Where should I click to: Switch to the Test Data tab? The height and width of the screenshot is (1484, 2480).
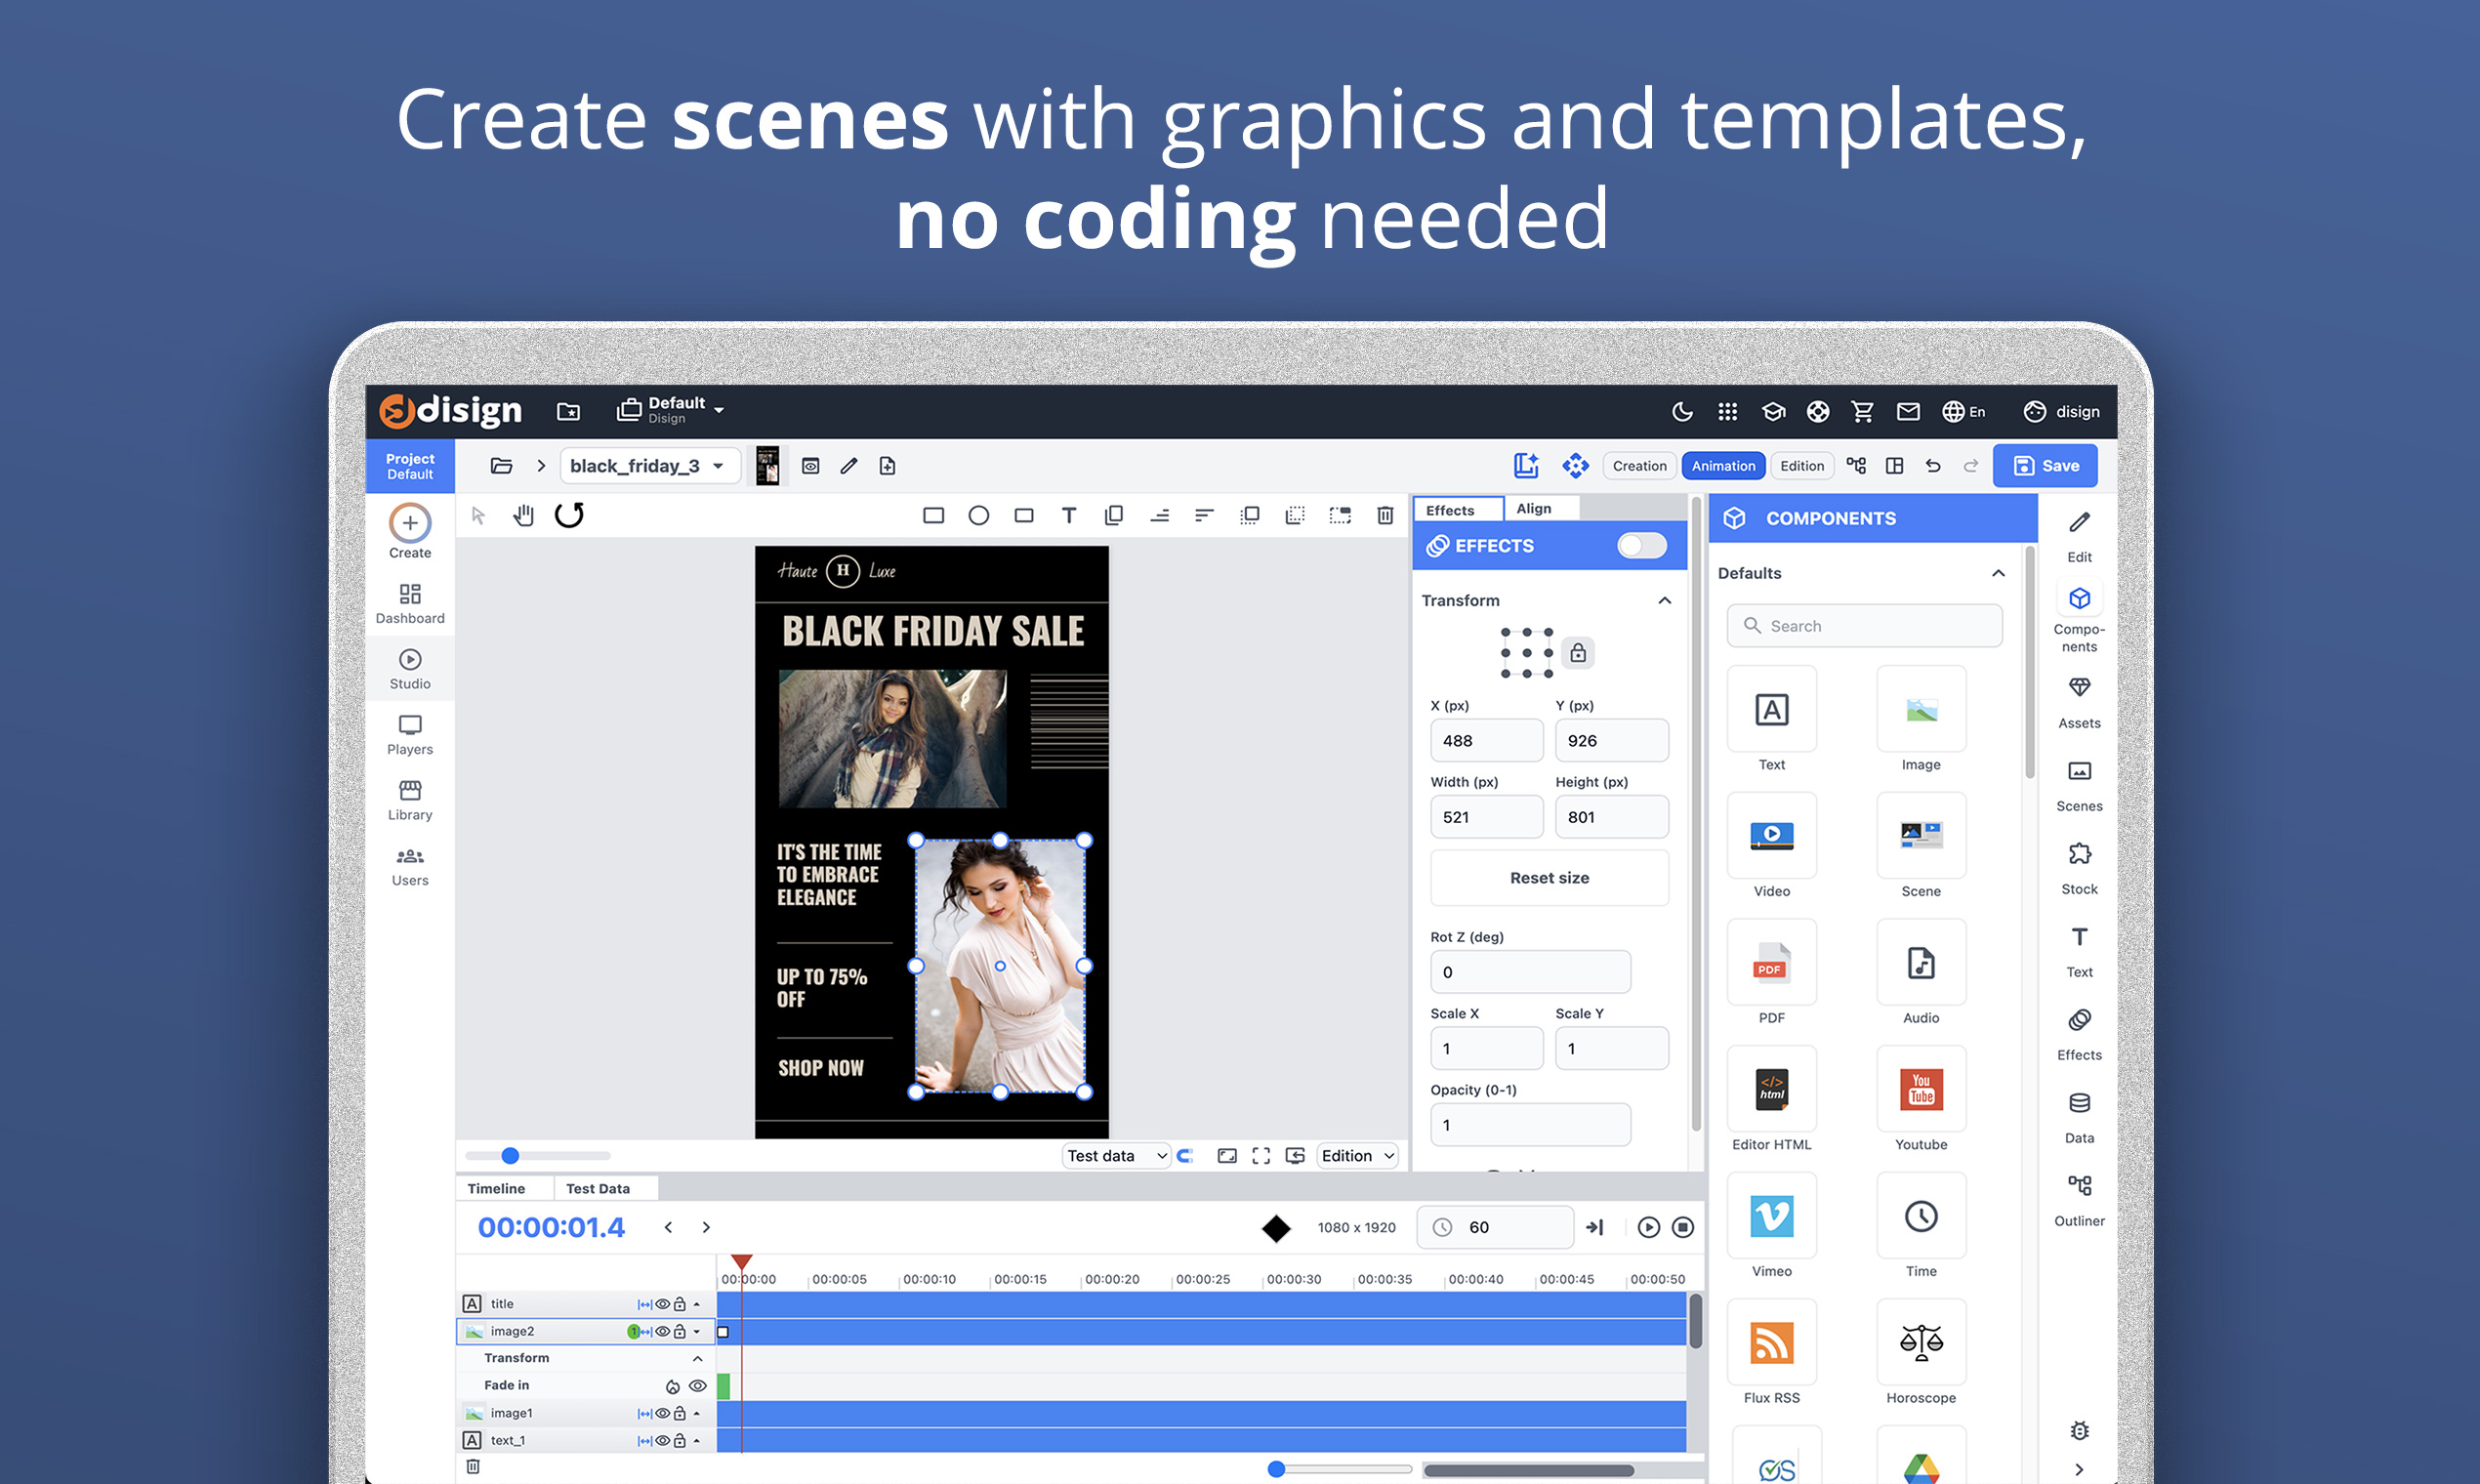tap(598, 1188)
